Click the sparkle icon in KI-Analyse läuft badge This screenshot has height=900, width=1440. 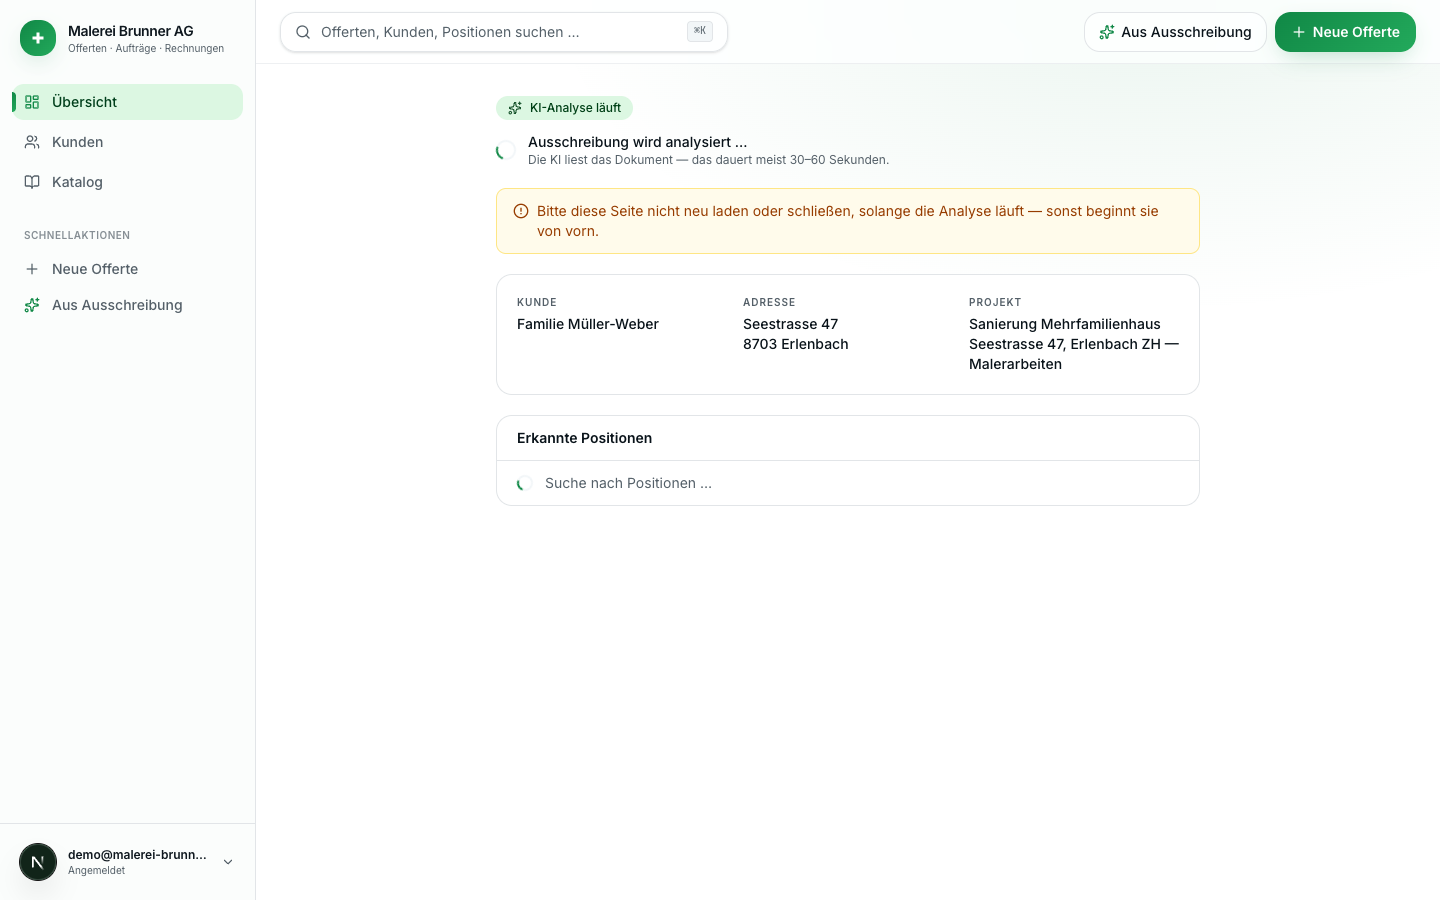click(x=515, y=108)
